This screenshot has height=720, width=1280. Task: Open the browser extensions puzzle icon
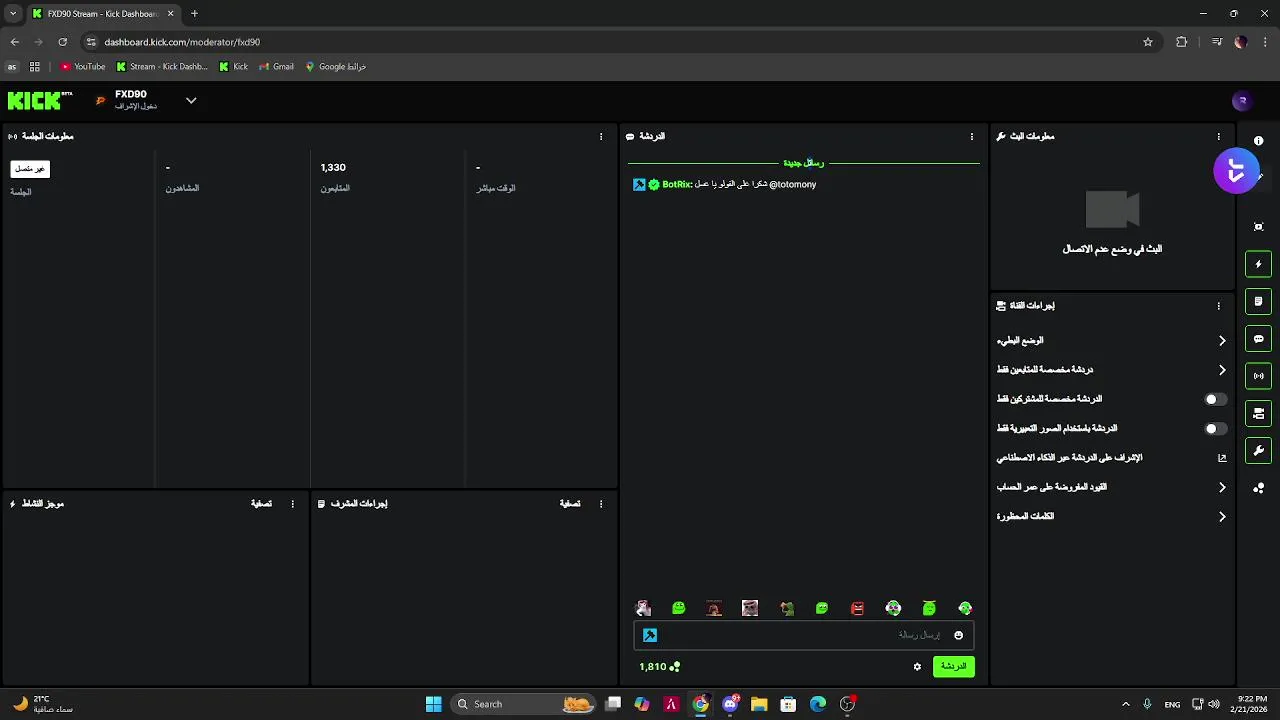[1182, 42]
